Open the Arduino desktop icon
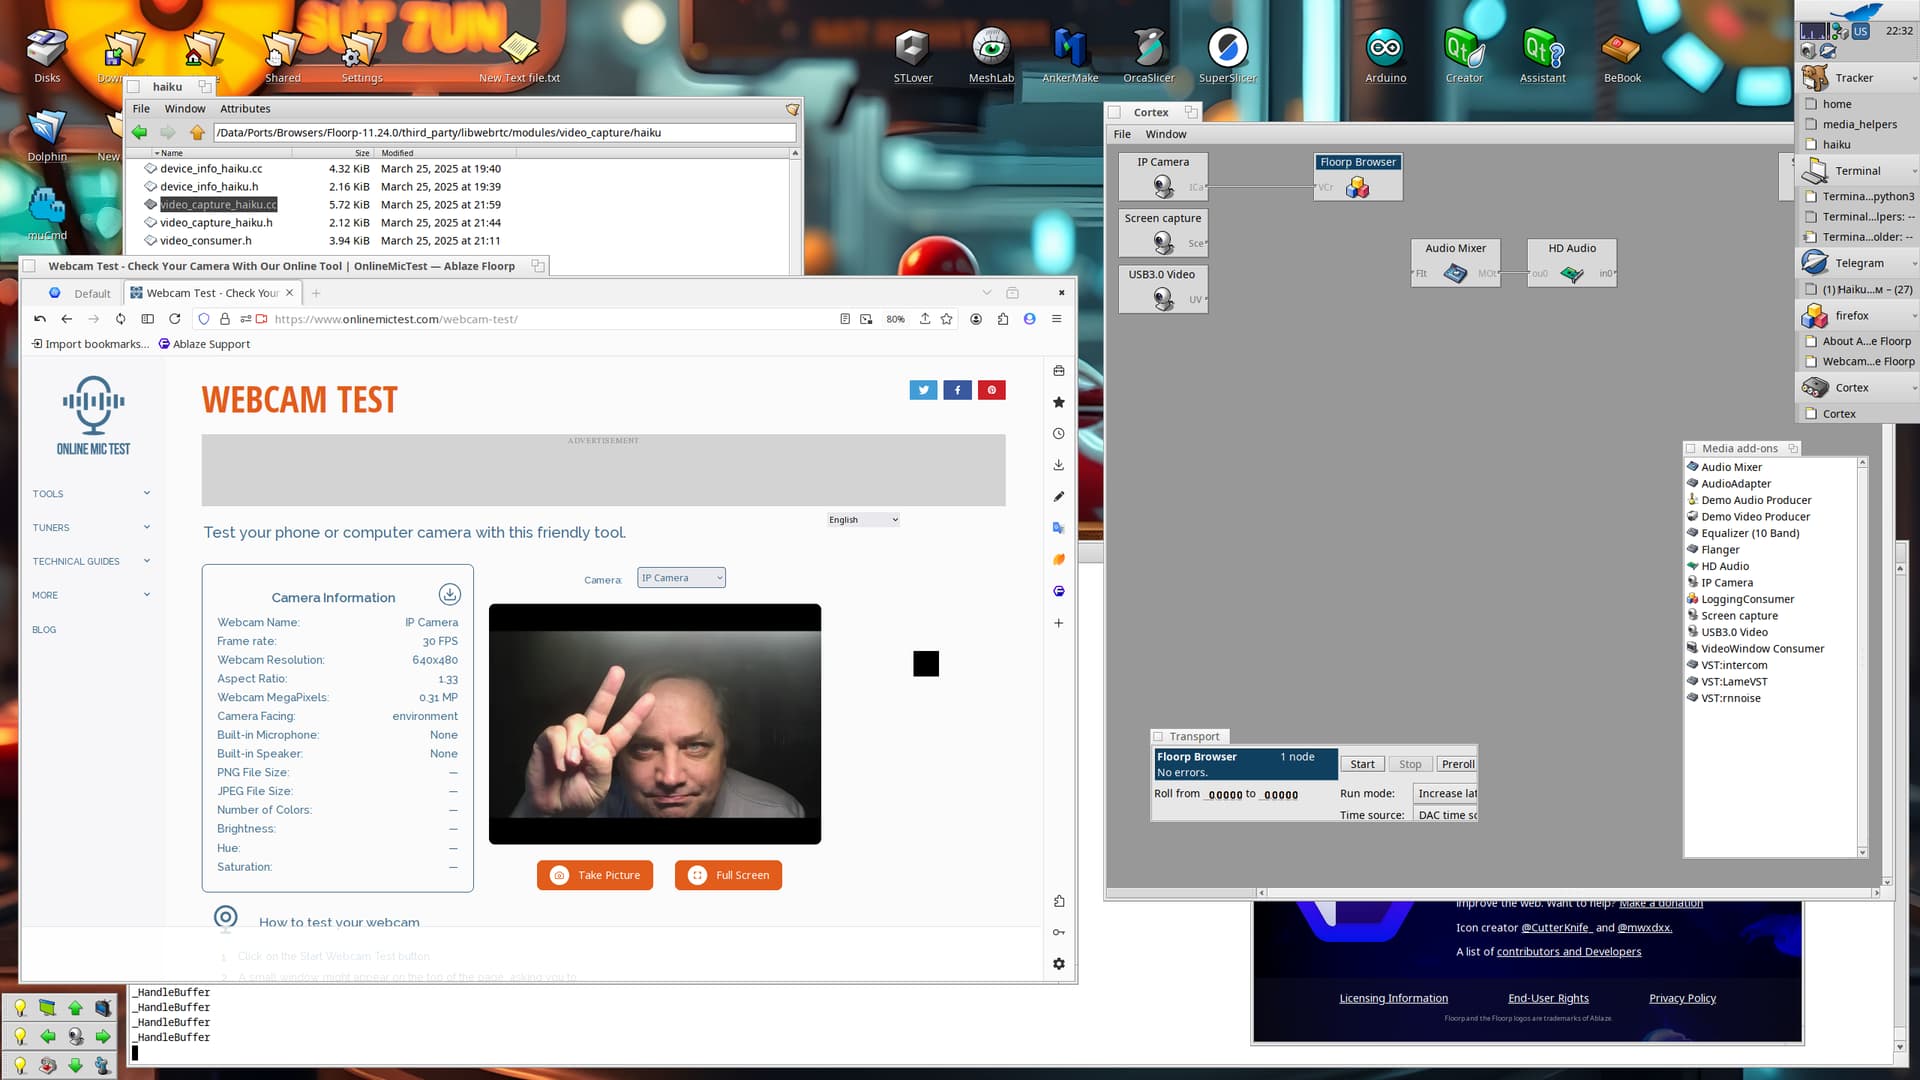1920x1080 pixels. (x=1385, y=55)
